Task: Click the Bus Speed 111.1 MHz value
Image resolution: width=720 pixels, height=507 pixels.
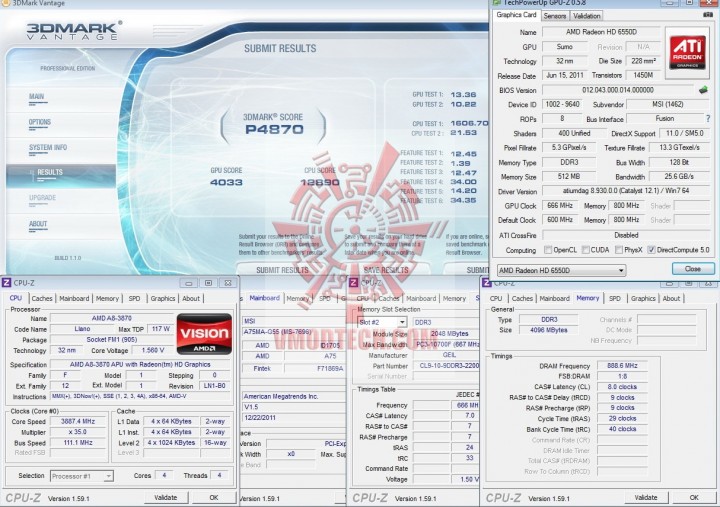Action: 78,442
